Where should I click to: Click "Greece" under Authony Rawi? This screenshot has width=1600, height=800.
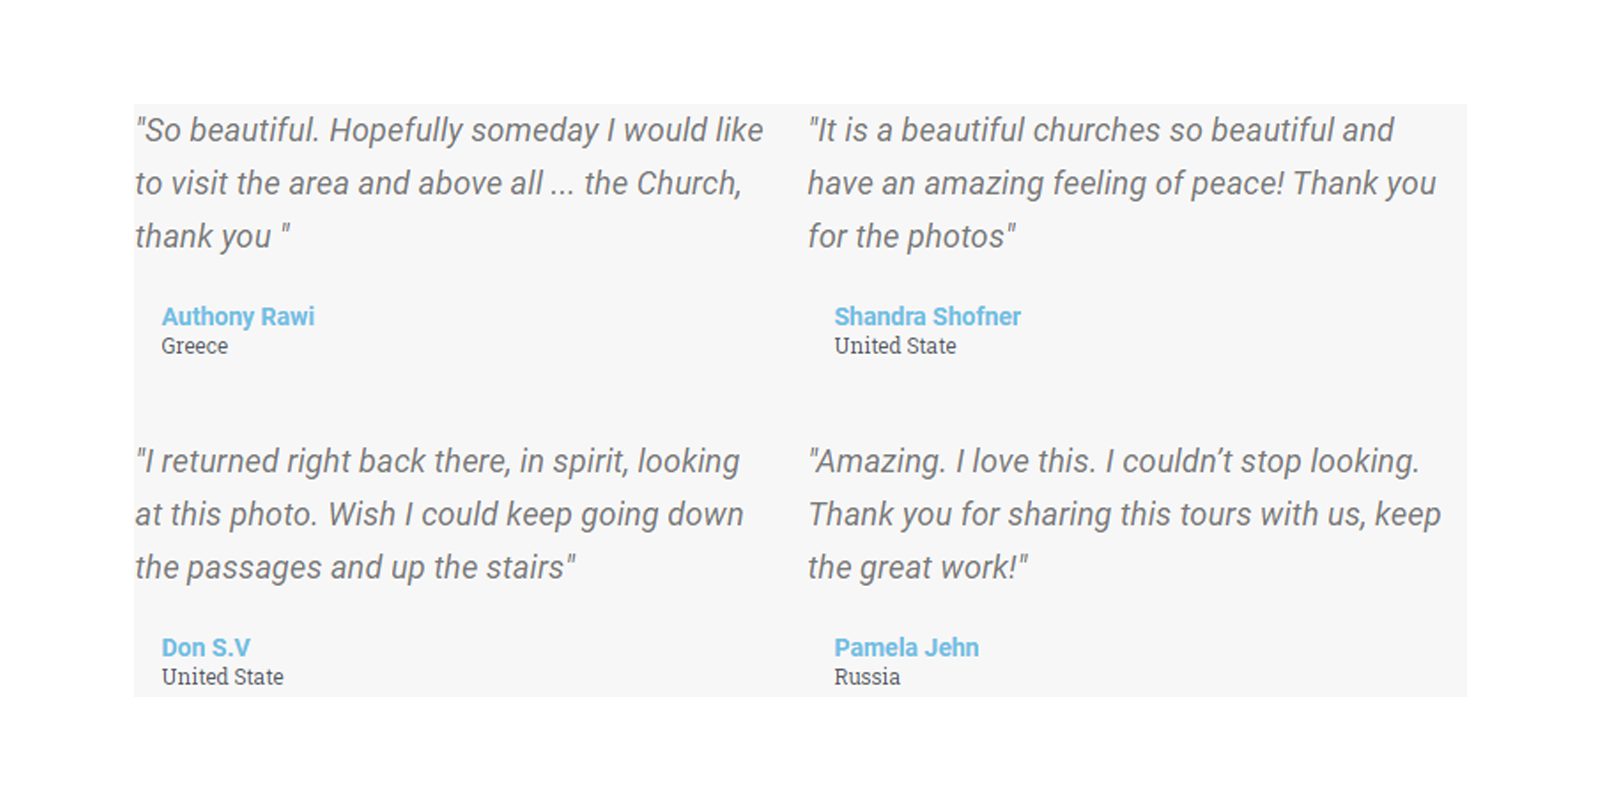(x=195, y=346)
